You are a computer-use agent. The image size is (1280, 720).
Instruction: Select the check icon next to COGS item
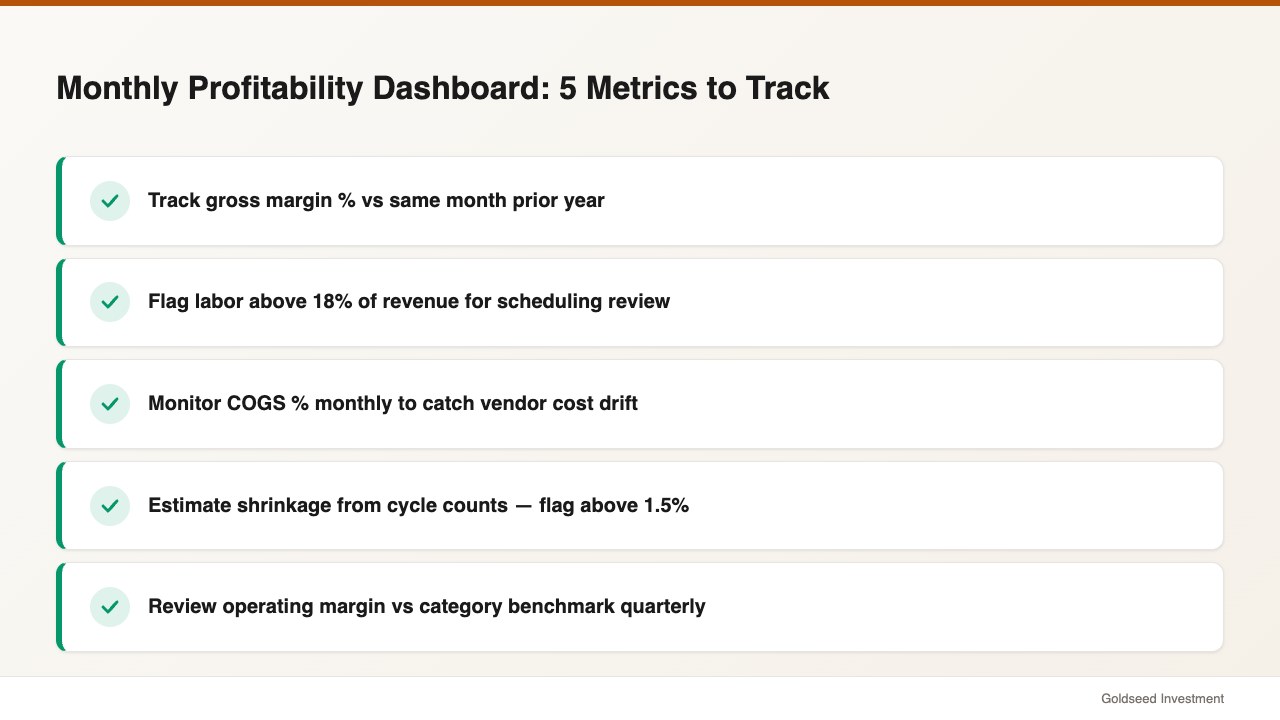[x=110, y=404]
